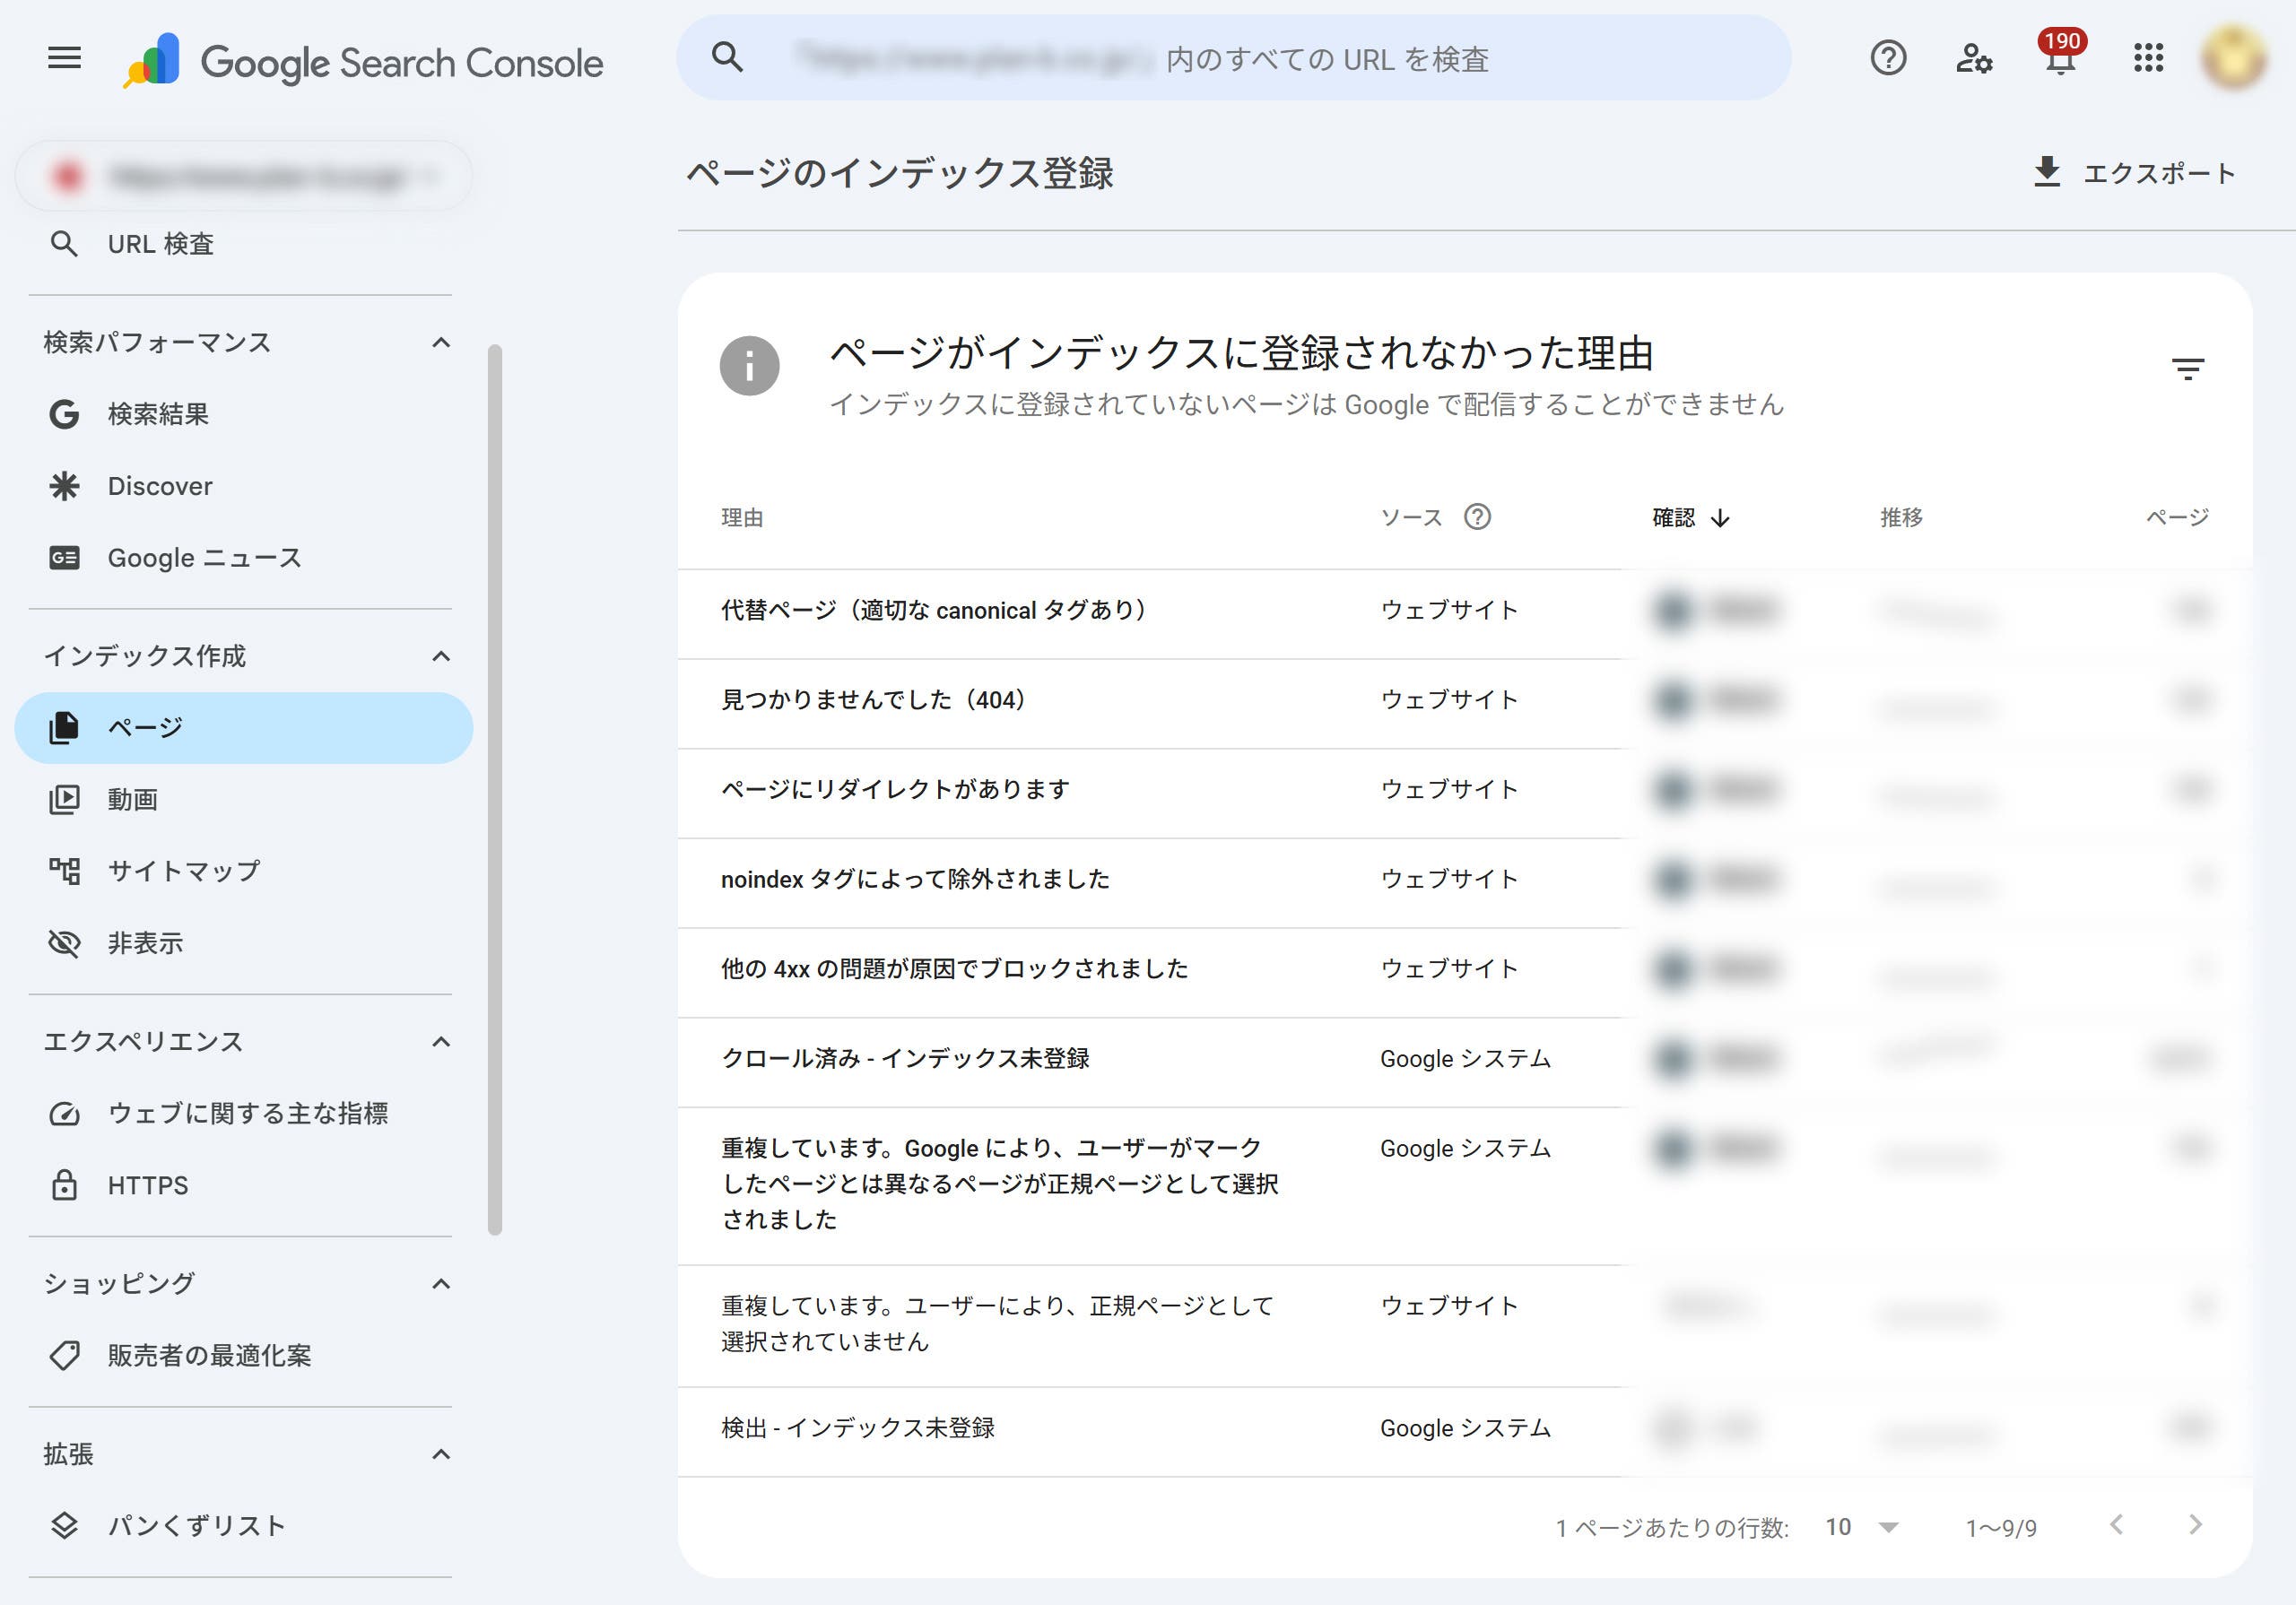This screenshot has height=1605, width=2296.
Task: Collapse the 検索パフォーマンス section
Action: (441, 343)
